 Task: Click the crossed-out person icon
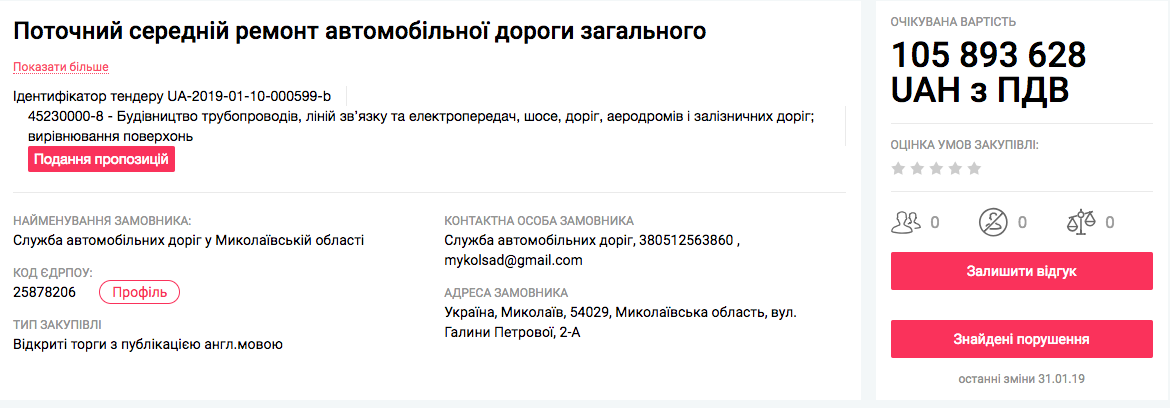[x=992, y=222]
